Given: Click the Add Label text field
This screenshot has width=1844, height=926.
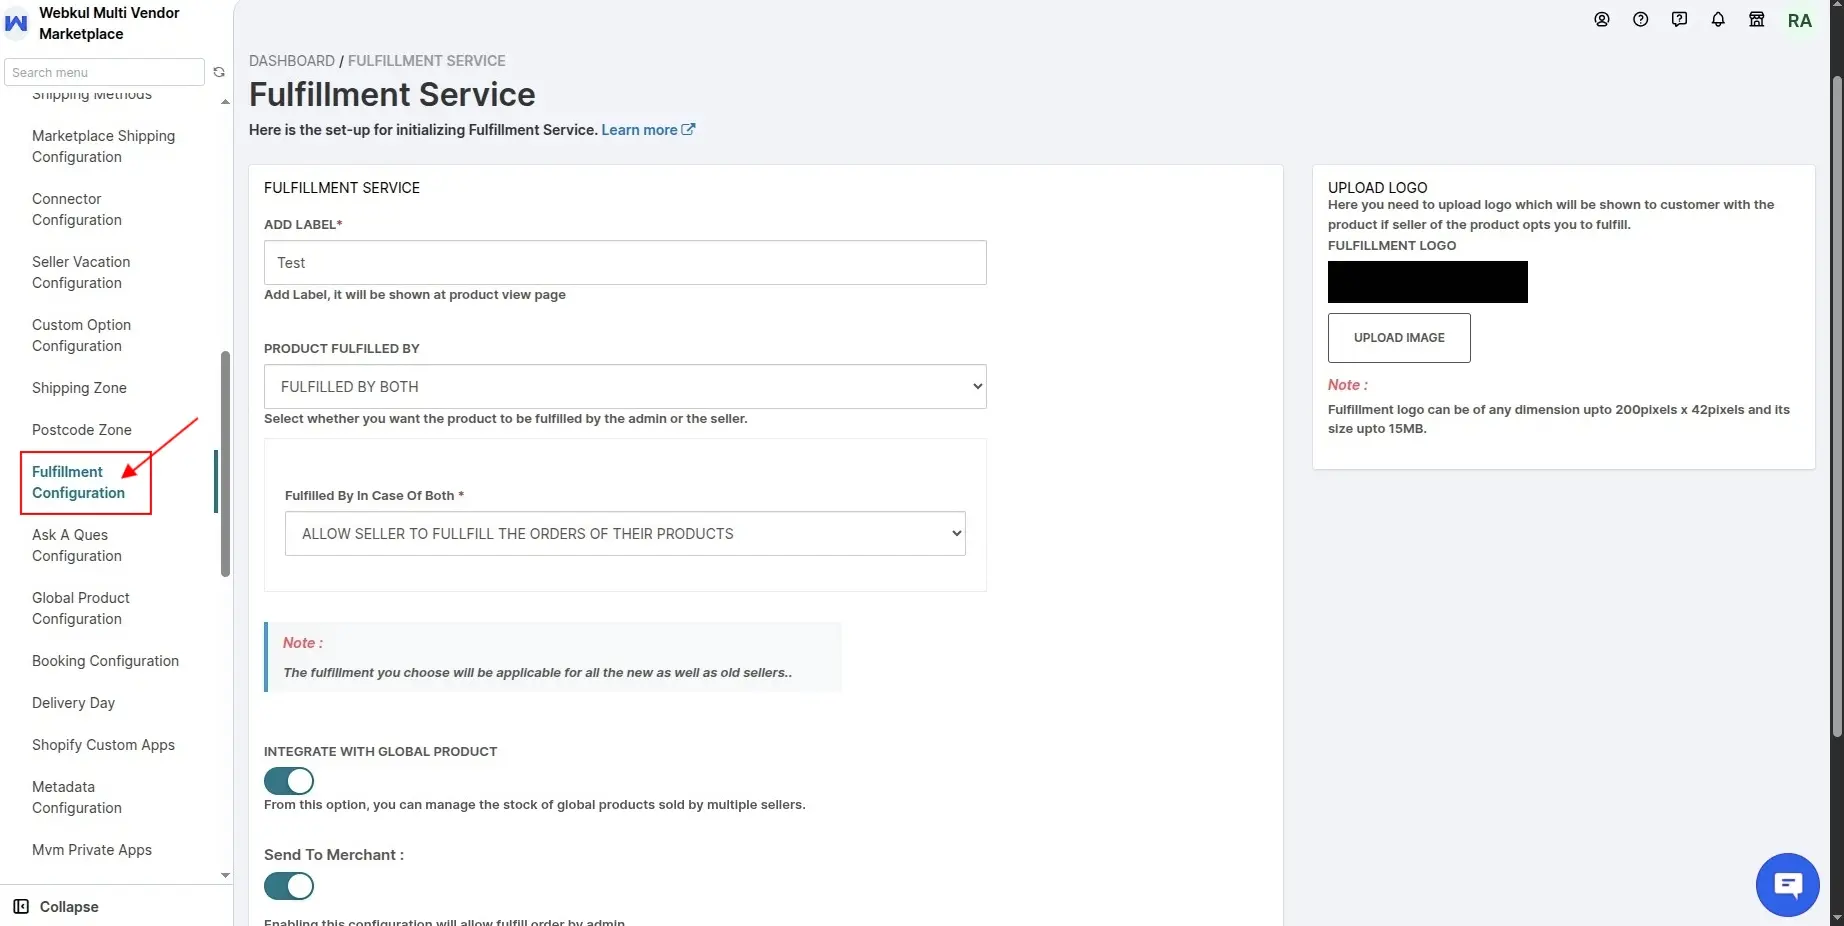Looking at the screenshot, I should click(x=625, y=262).
